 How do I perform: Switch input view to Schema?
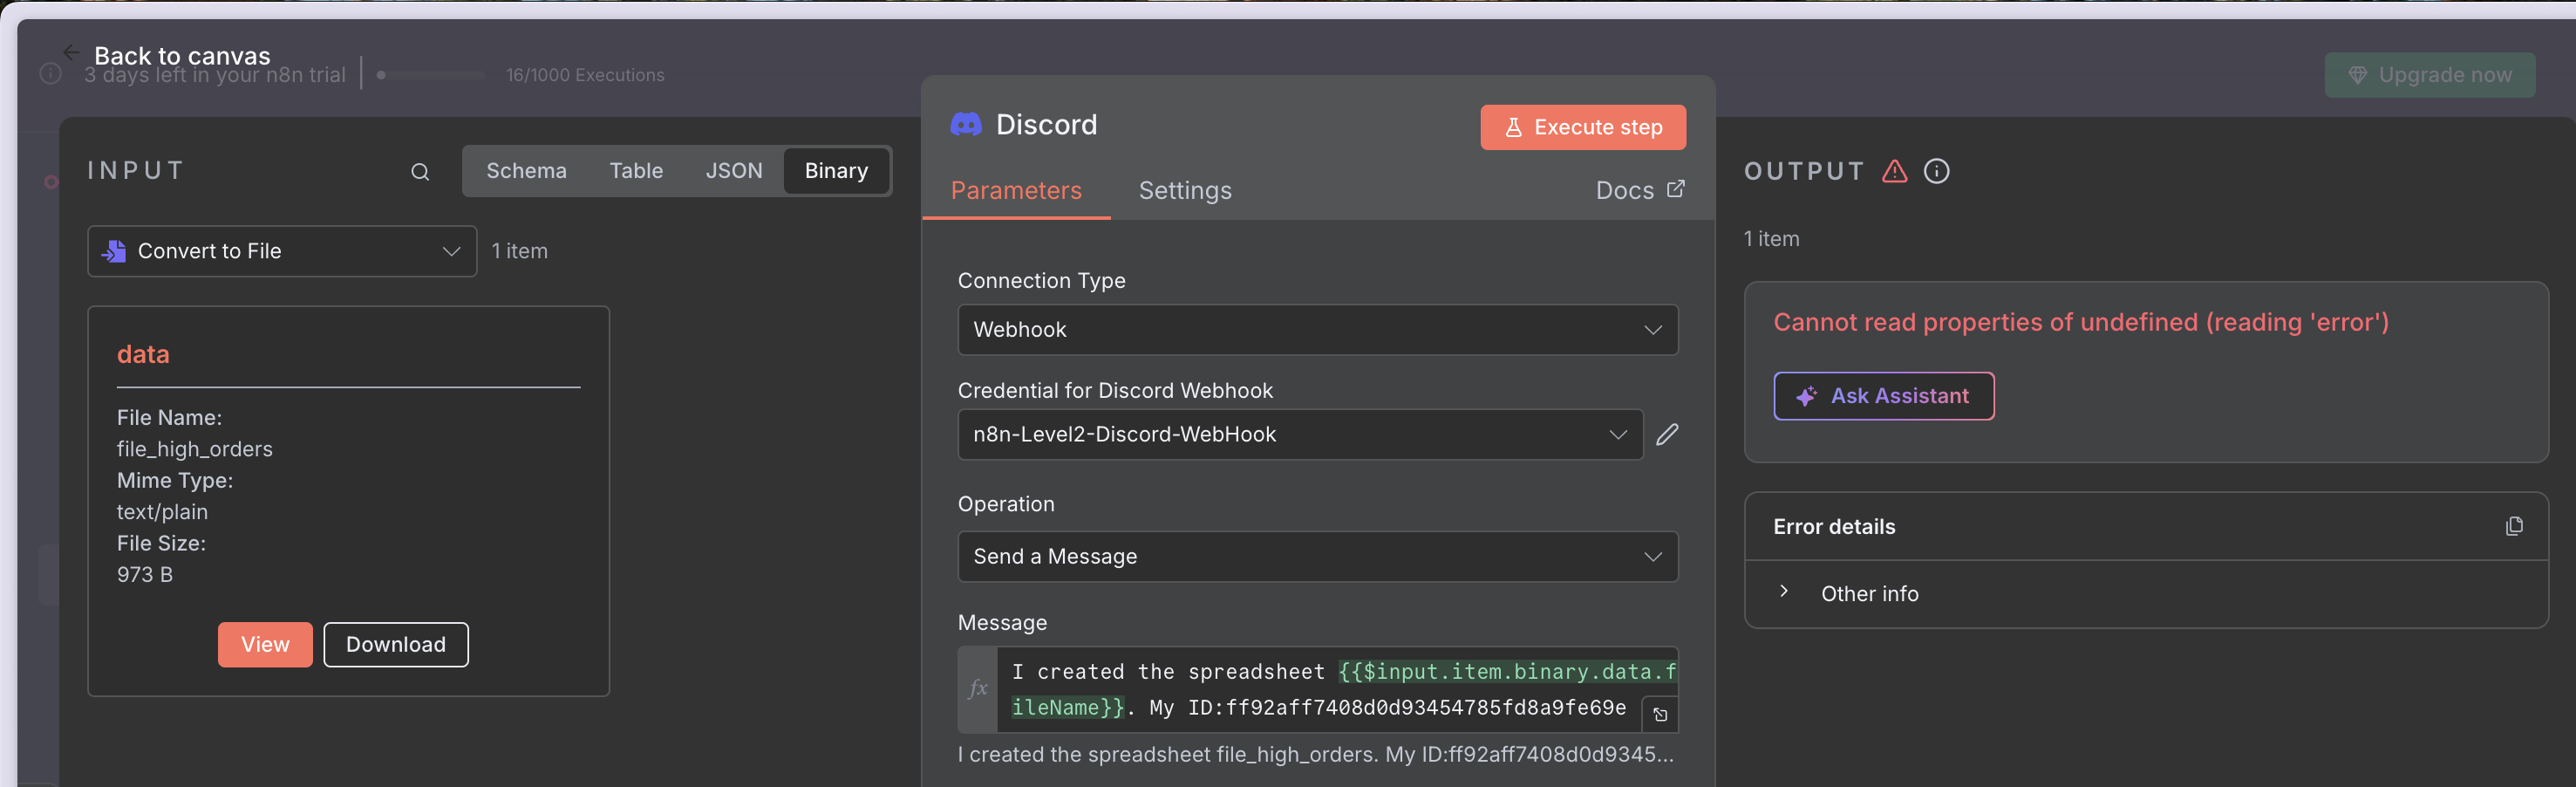526,171
